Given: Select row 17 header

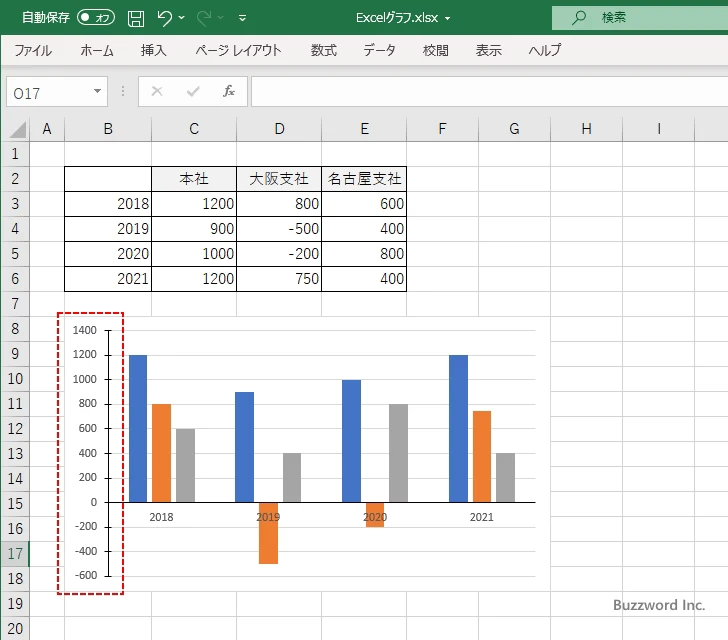Looking at the screenshot, I should [15, 554].
